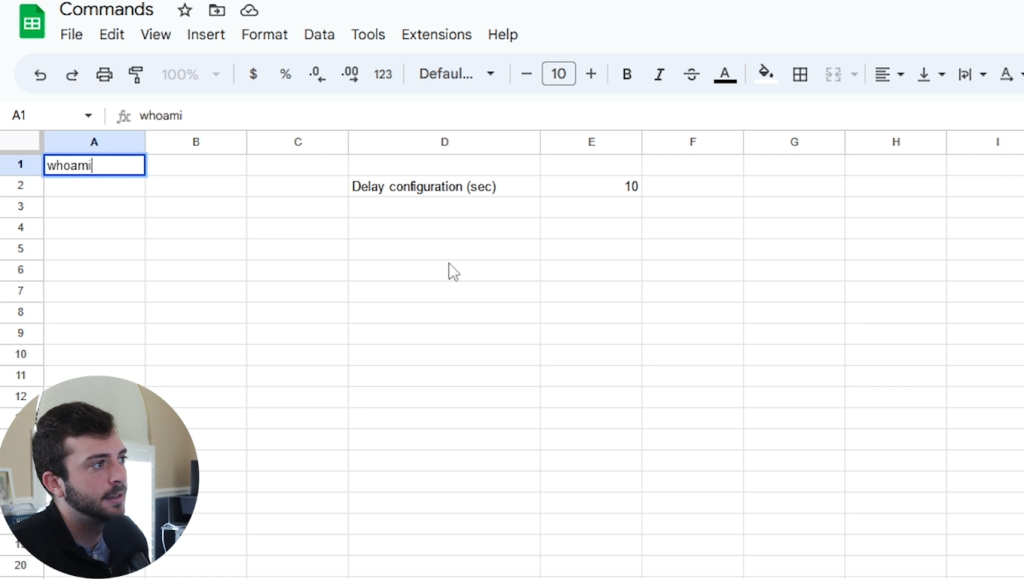Open merge type dropdown arrow
1024x579 pixels.
(854, 74)
